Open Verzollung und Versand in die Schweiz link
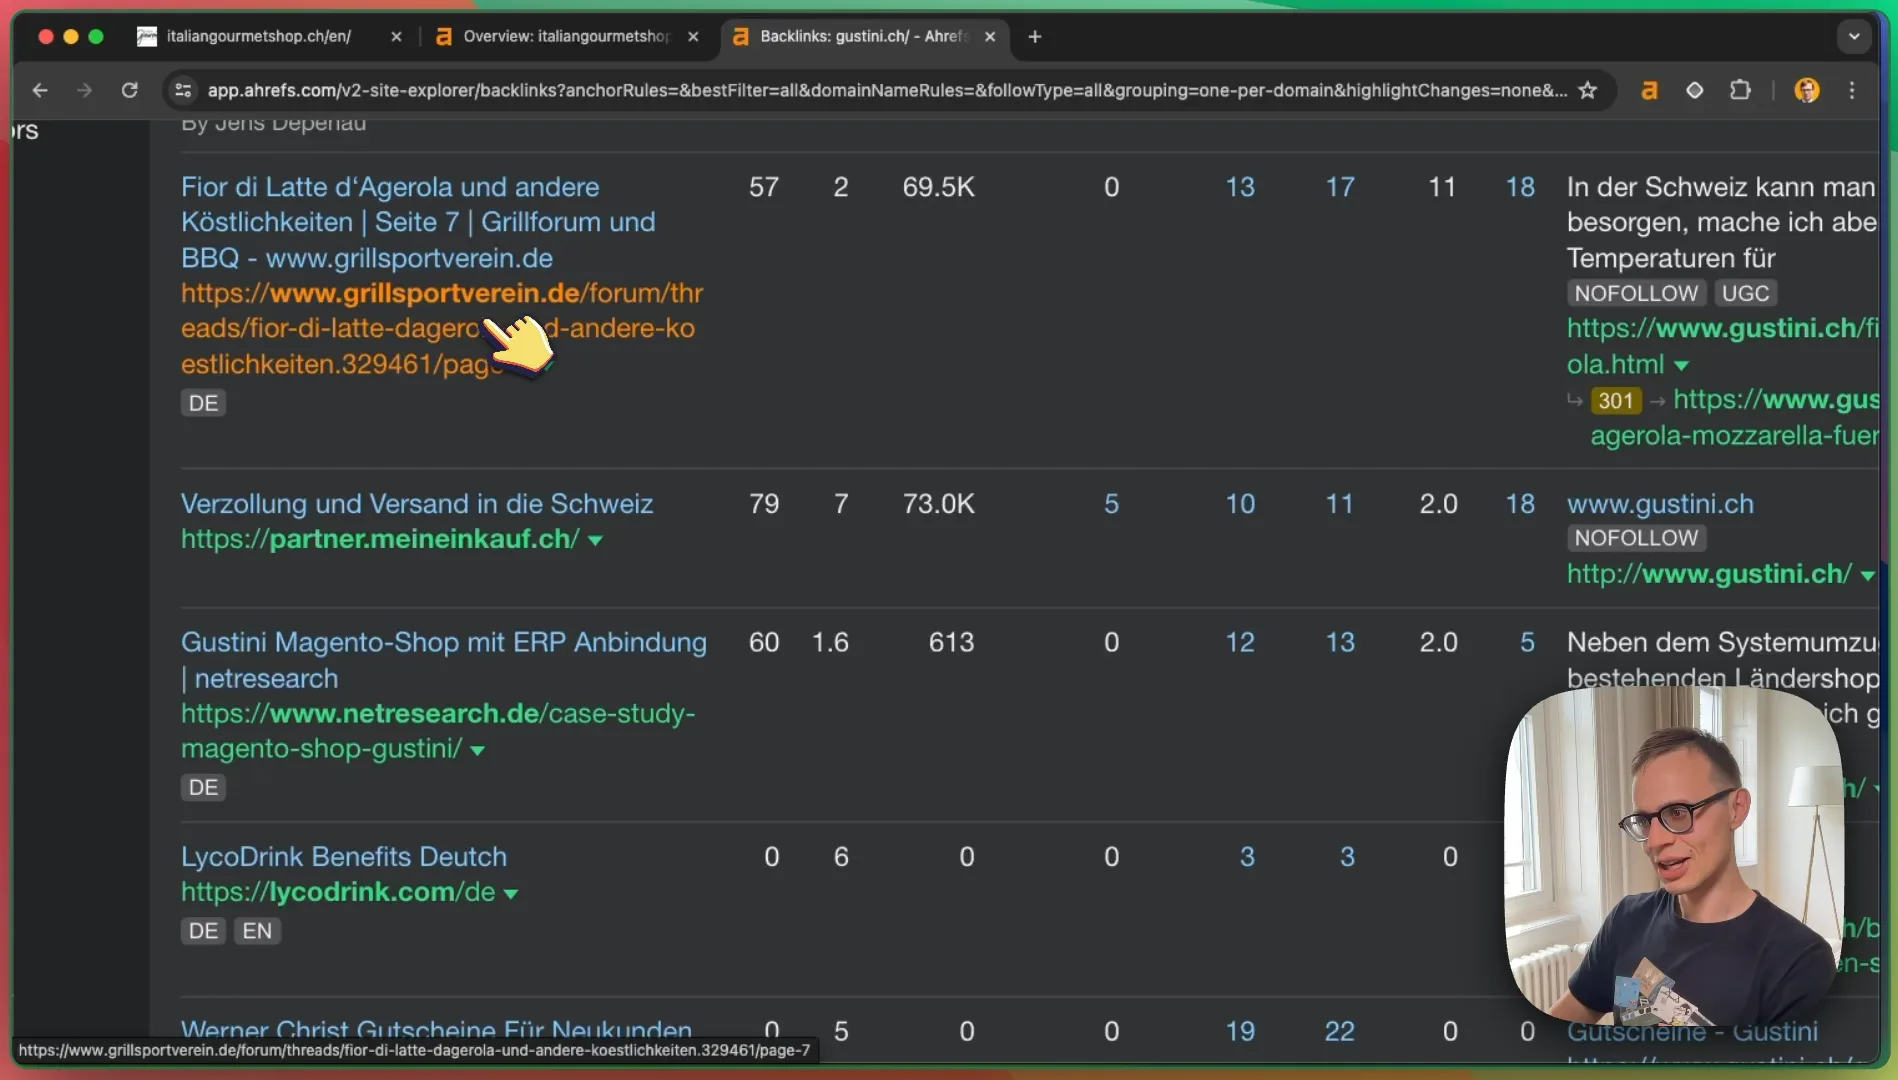This screenshot has height=1080, width=1898. click(417, 503)
